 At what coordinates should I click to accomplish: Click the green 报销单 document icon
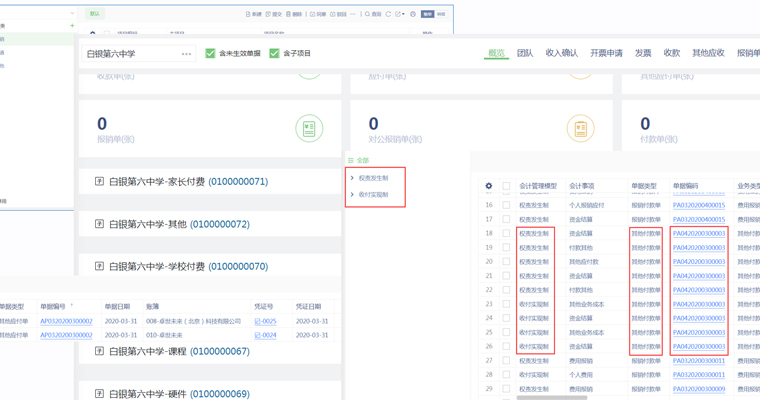click(309, 128)
